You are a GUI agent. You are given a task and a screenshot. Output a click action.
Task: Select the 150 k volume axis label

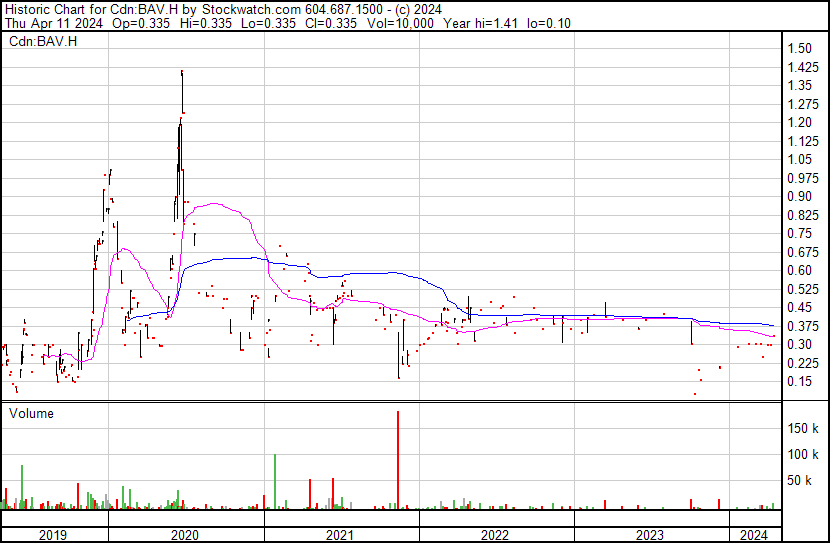pos(803,428)
